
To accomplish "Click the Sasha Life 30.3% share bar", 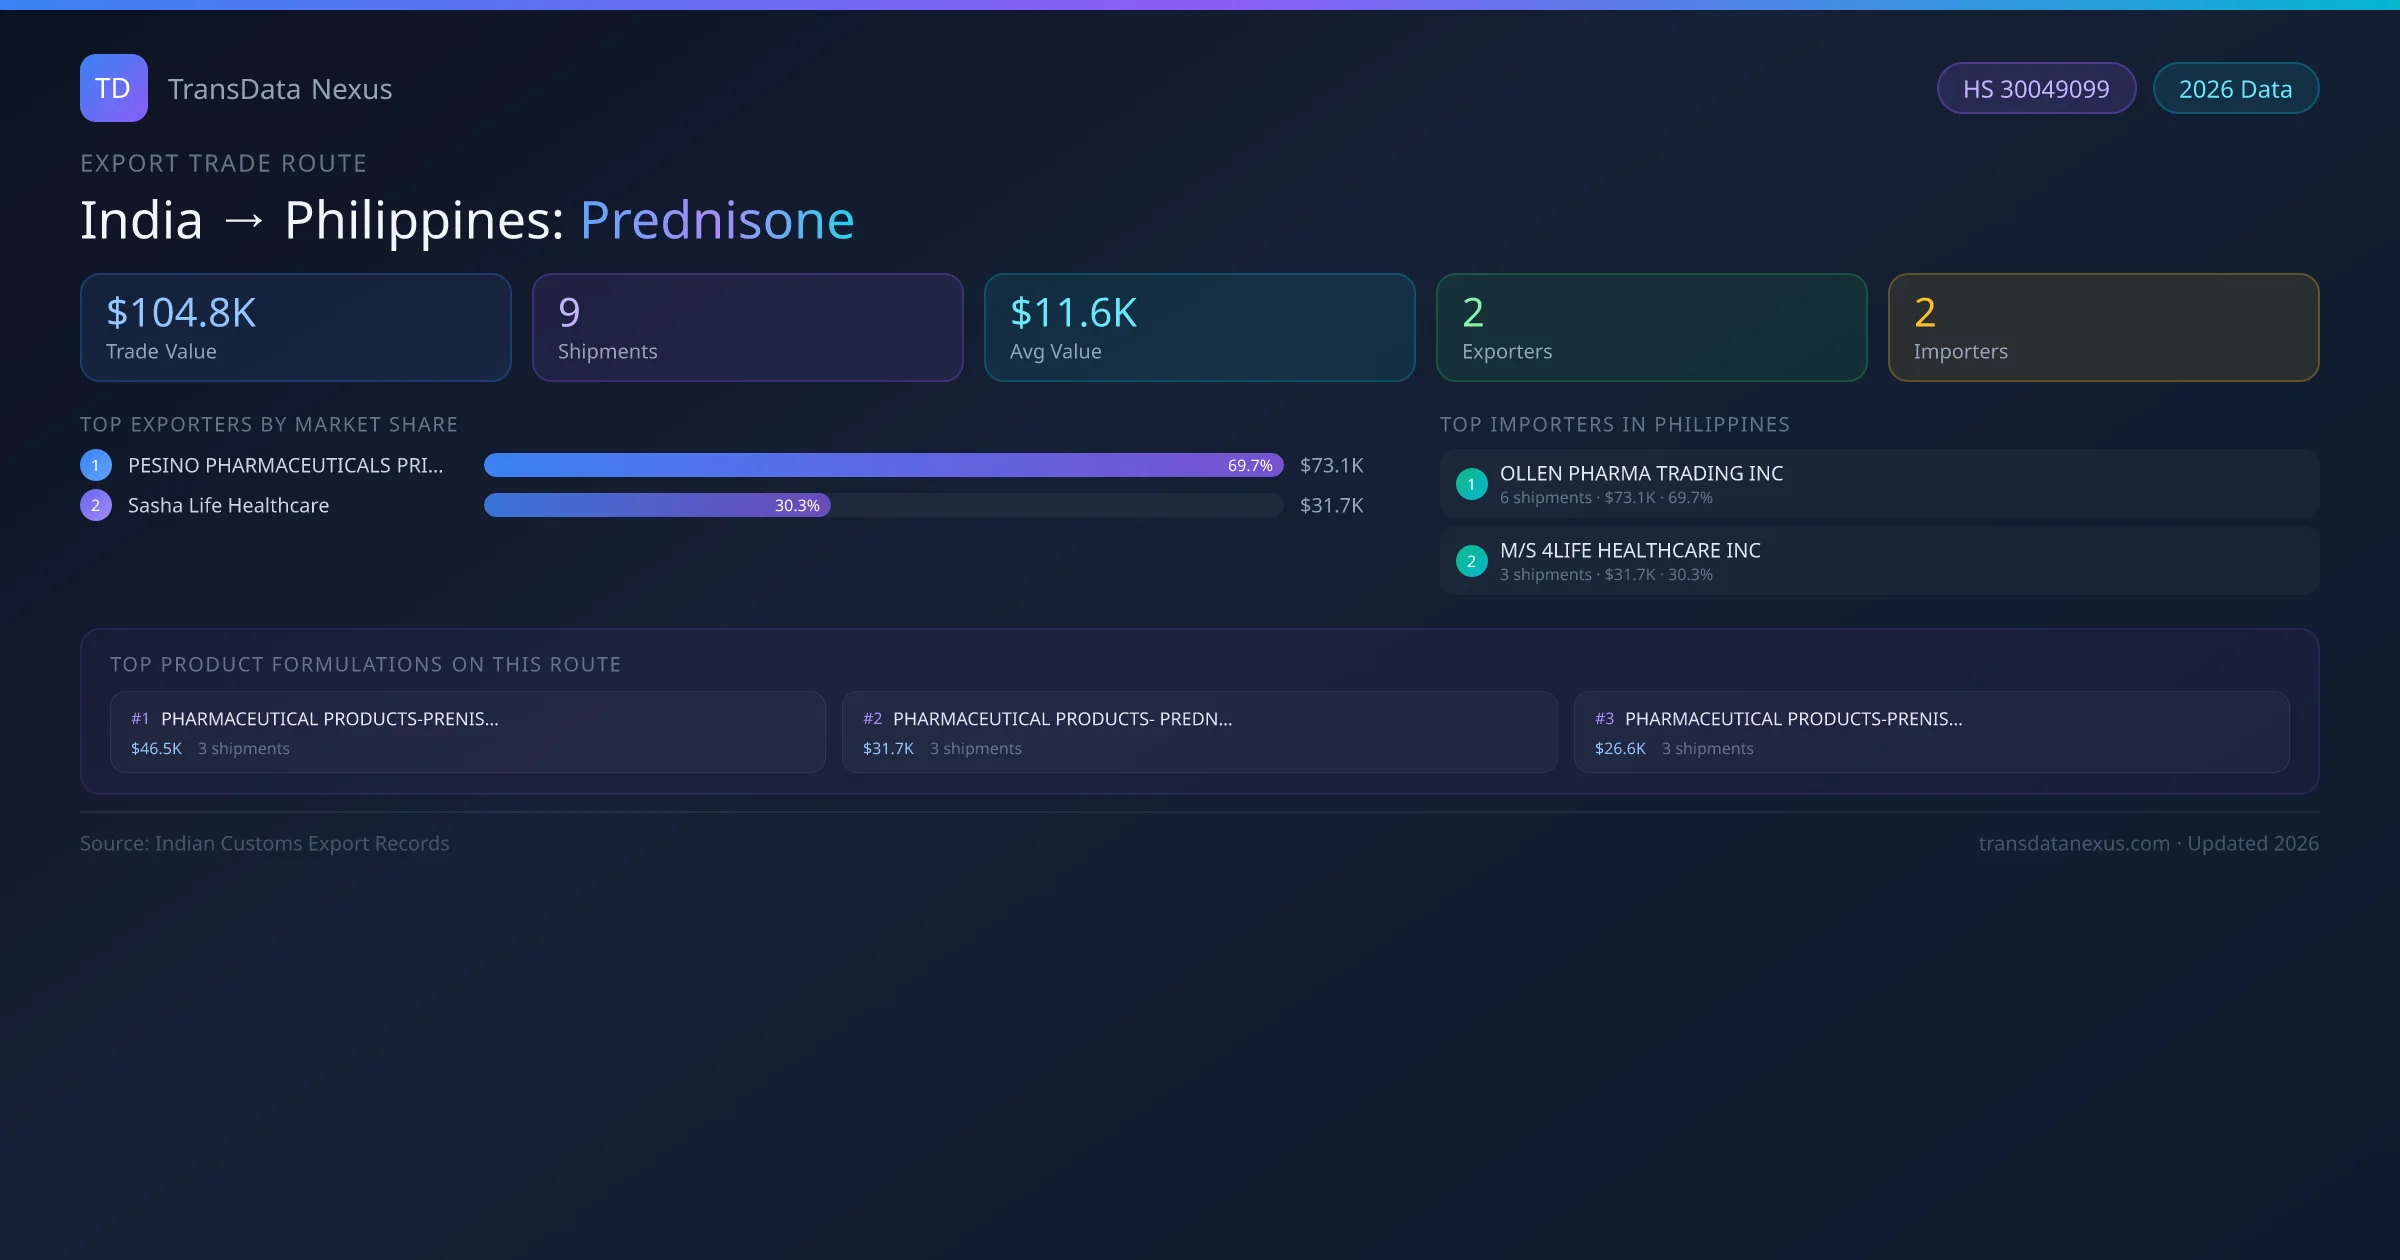I will click(657, 505).
